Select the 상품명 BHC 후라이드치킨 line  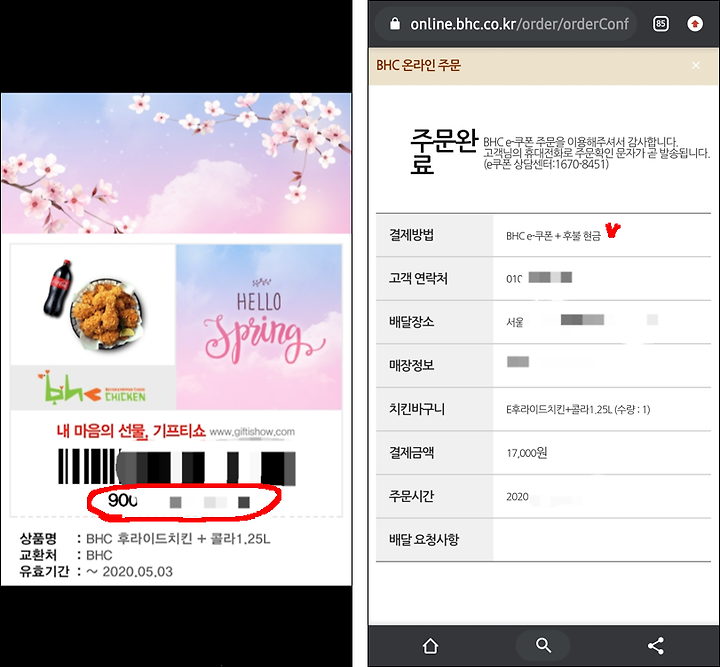click(145, 538)
